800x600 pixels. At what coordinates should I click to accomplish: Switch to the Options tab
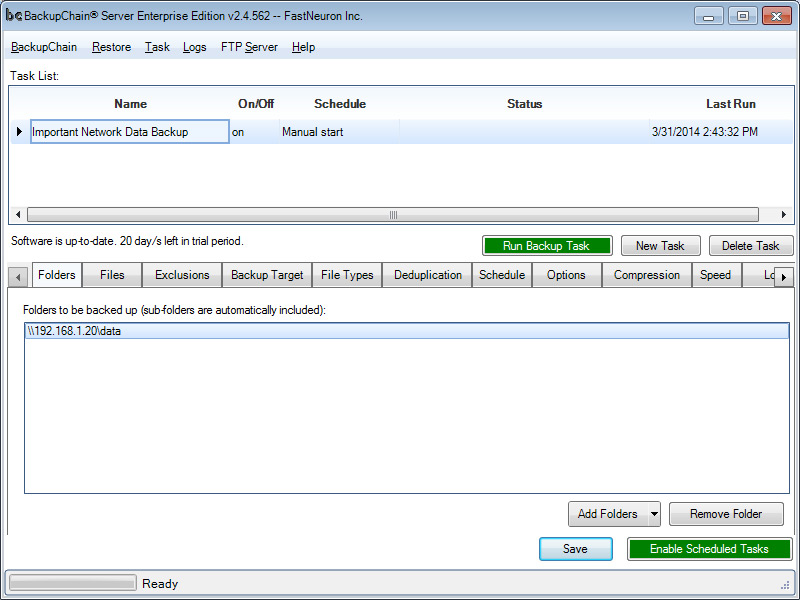pos(566,275)
